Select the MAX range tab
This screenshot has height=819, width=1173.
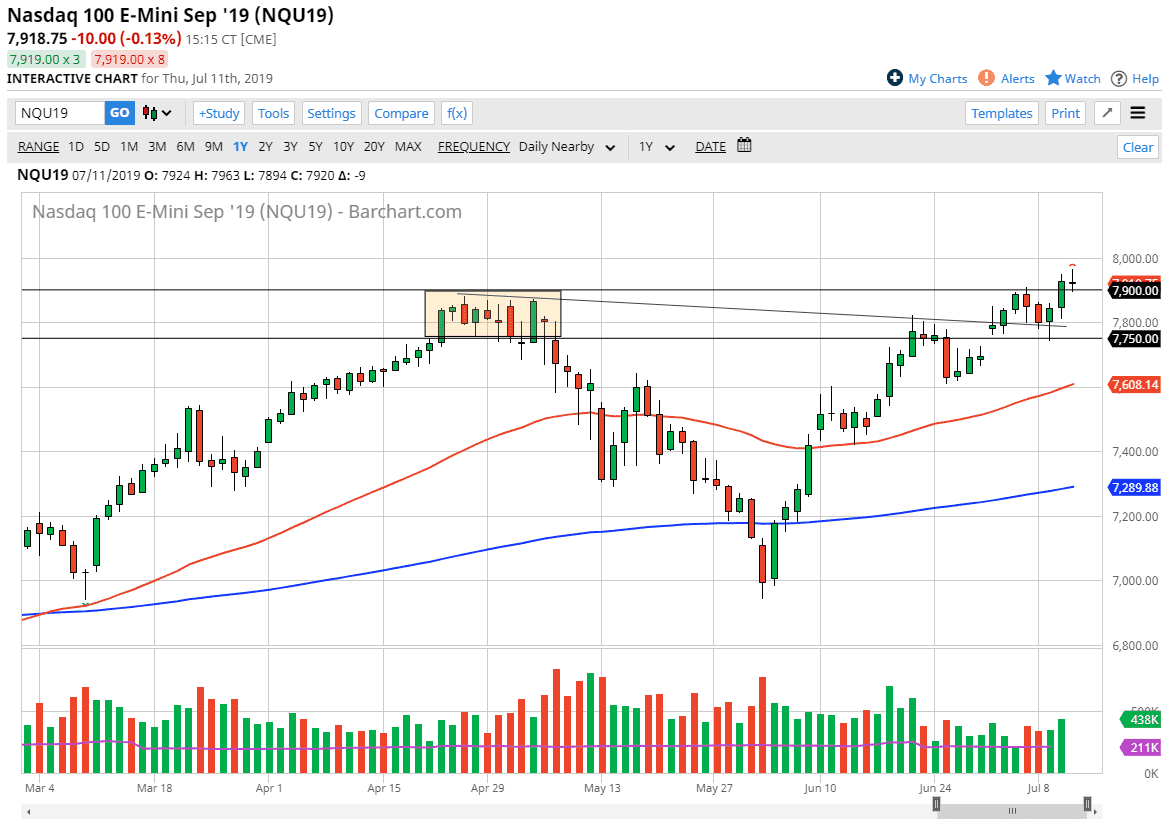click(x=408, y=146)
